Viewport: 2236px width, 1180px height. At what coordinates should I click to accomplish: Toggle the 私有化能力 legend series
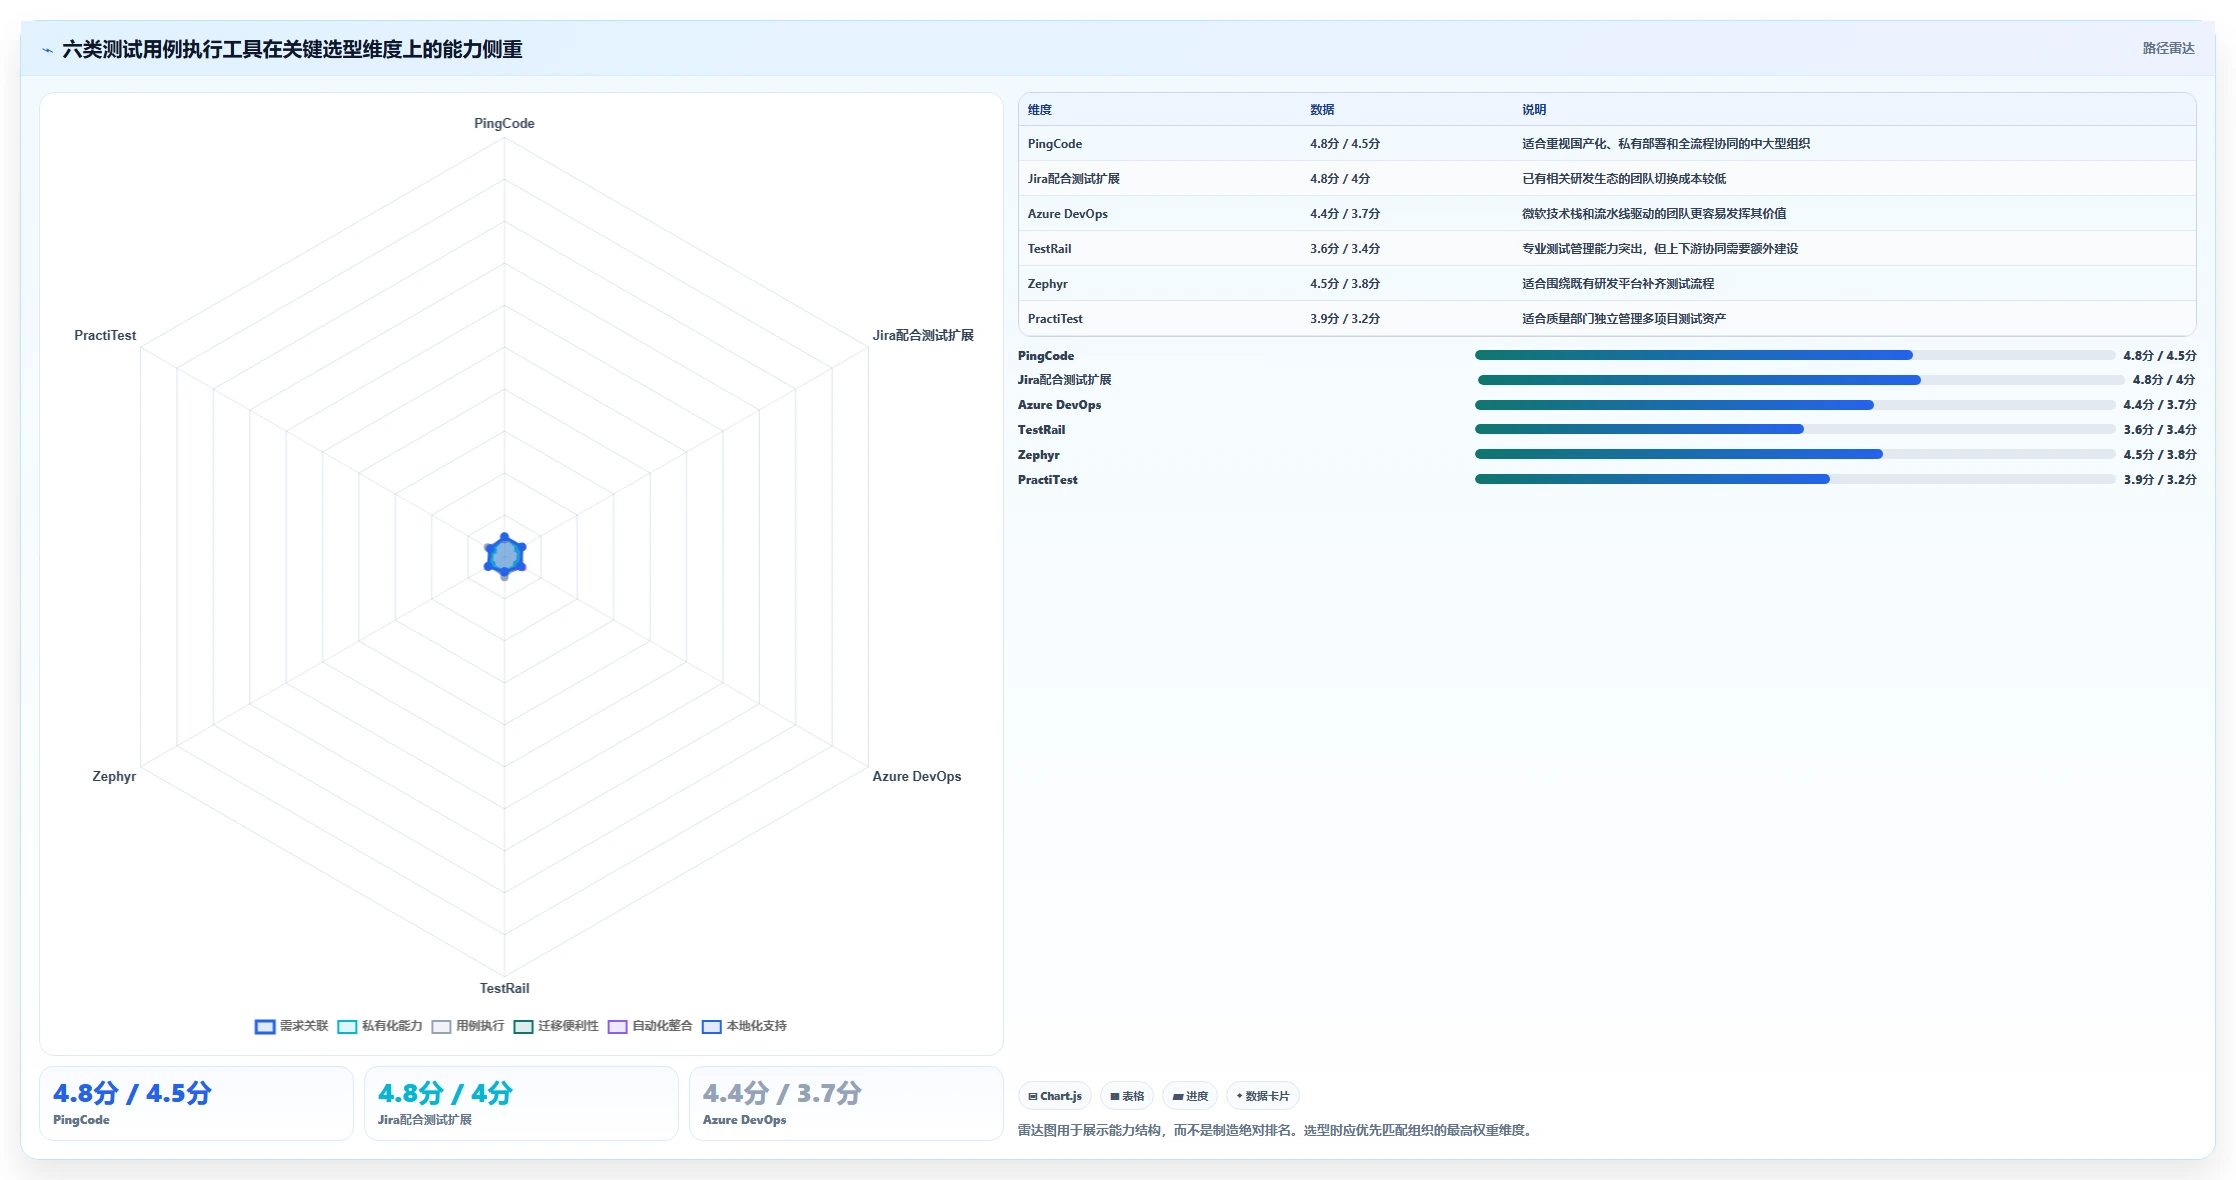(379, 1026)
